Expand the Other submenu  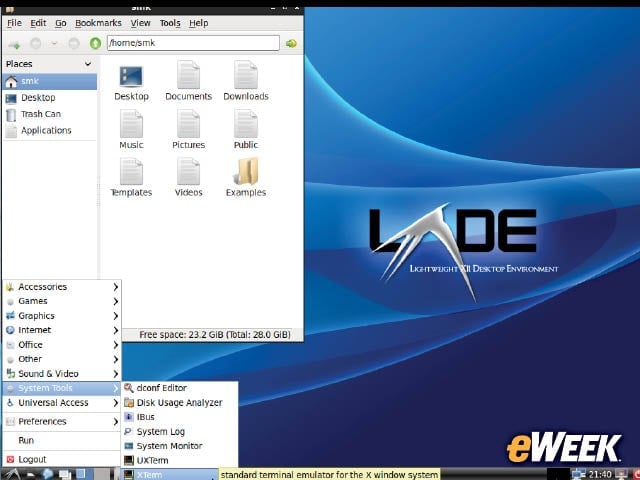click(x=62, y=359)
